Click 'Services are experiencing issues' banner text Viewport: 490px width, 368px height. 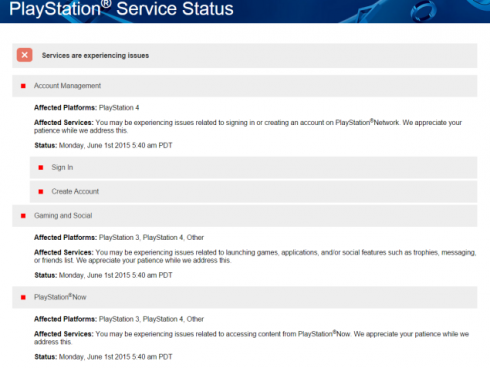pyautogui.click(x=95, y=56)
